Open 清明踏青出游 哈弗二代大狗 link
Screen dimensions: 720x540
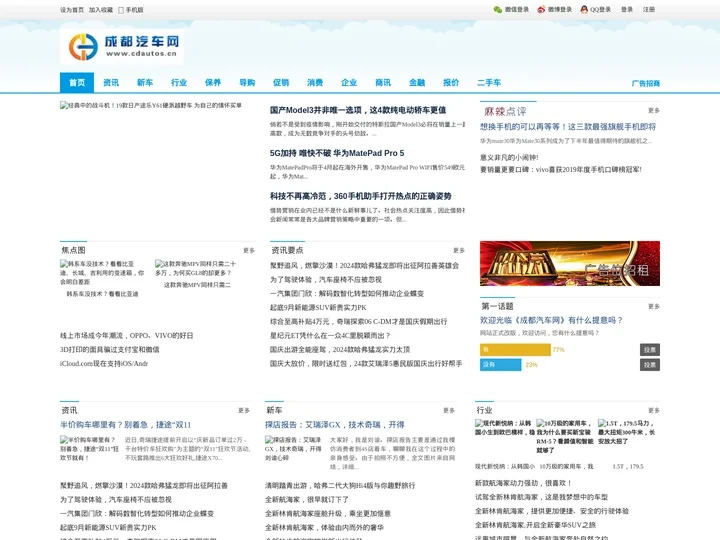point(340,485)
